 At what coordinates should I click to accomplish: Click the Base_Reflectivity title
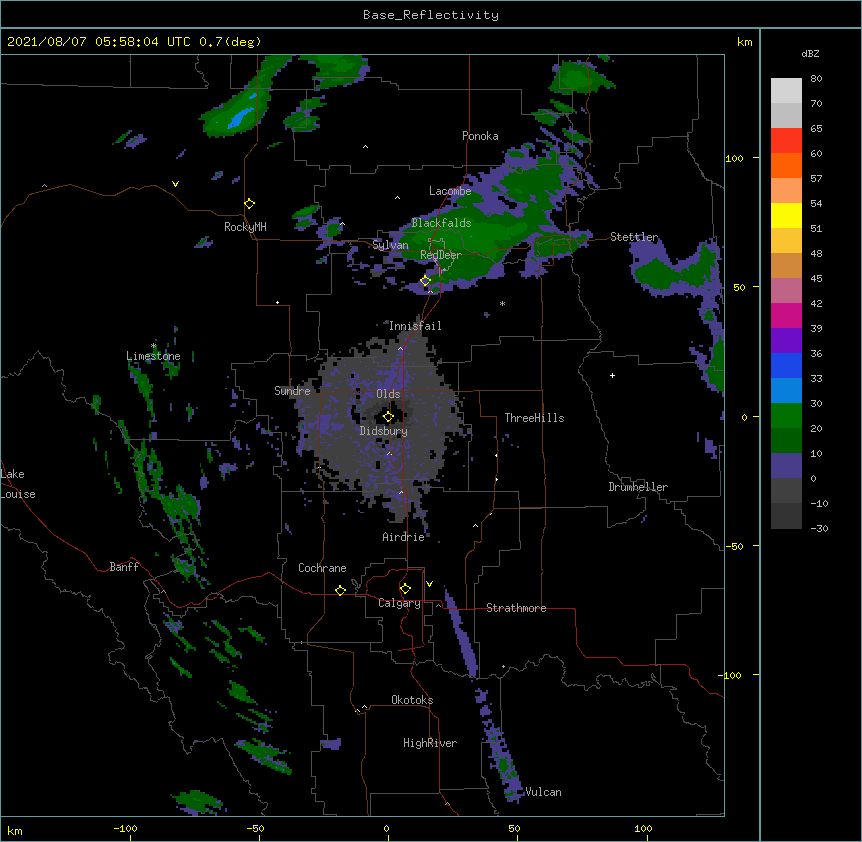pos(431,15)
